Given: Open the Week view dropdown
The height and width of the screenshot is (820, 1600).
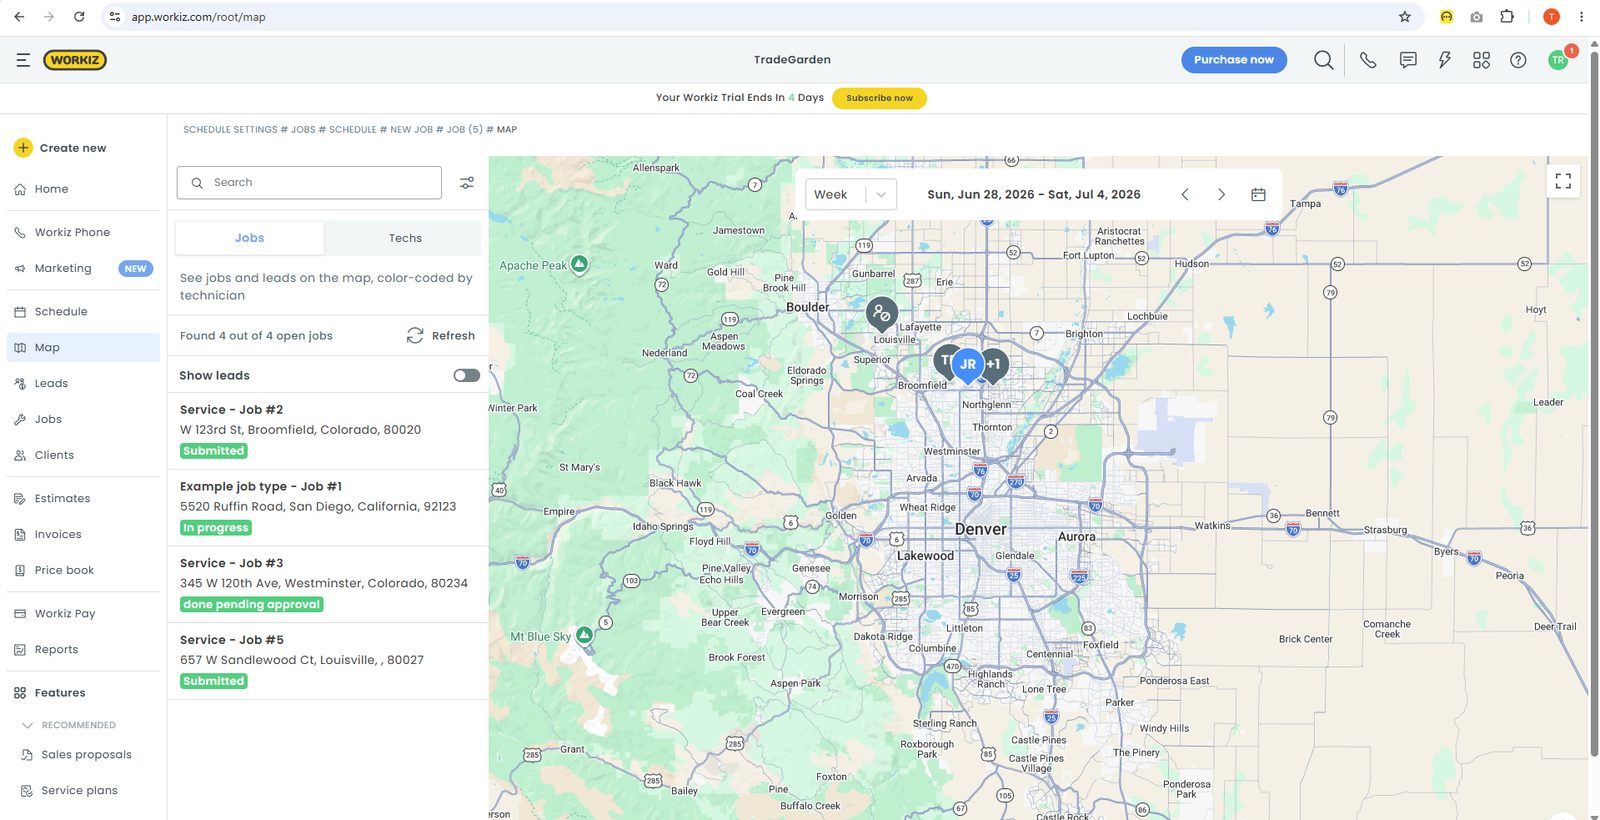Looking at the screenshot, I should point(851,195).
